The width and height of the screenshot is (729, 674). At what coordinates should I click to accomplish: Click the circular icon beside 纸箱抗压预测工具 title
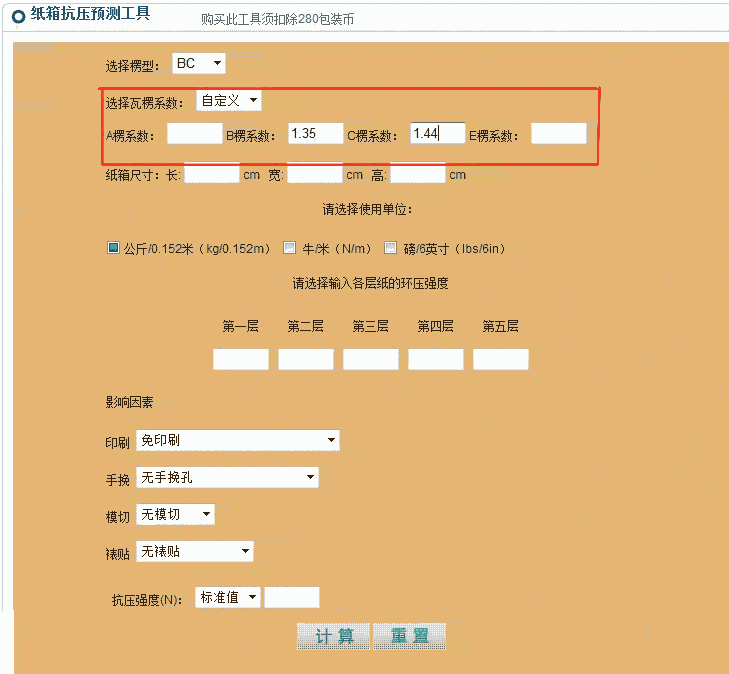[18, 16]
